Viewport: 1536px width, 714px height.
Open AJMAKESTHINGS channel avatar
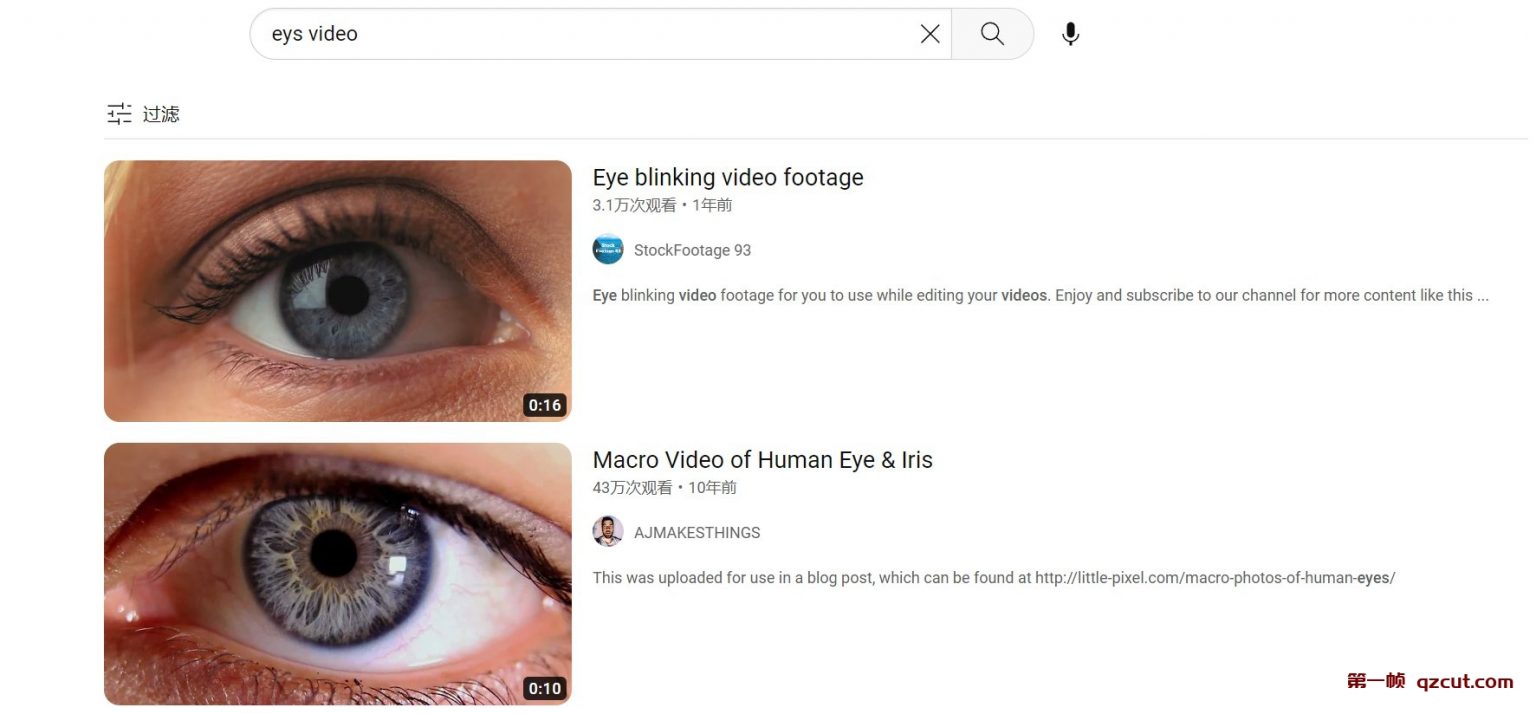pyautogui.click(x=608, y=531)
